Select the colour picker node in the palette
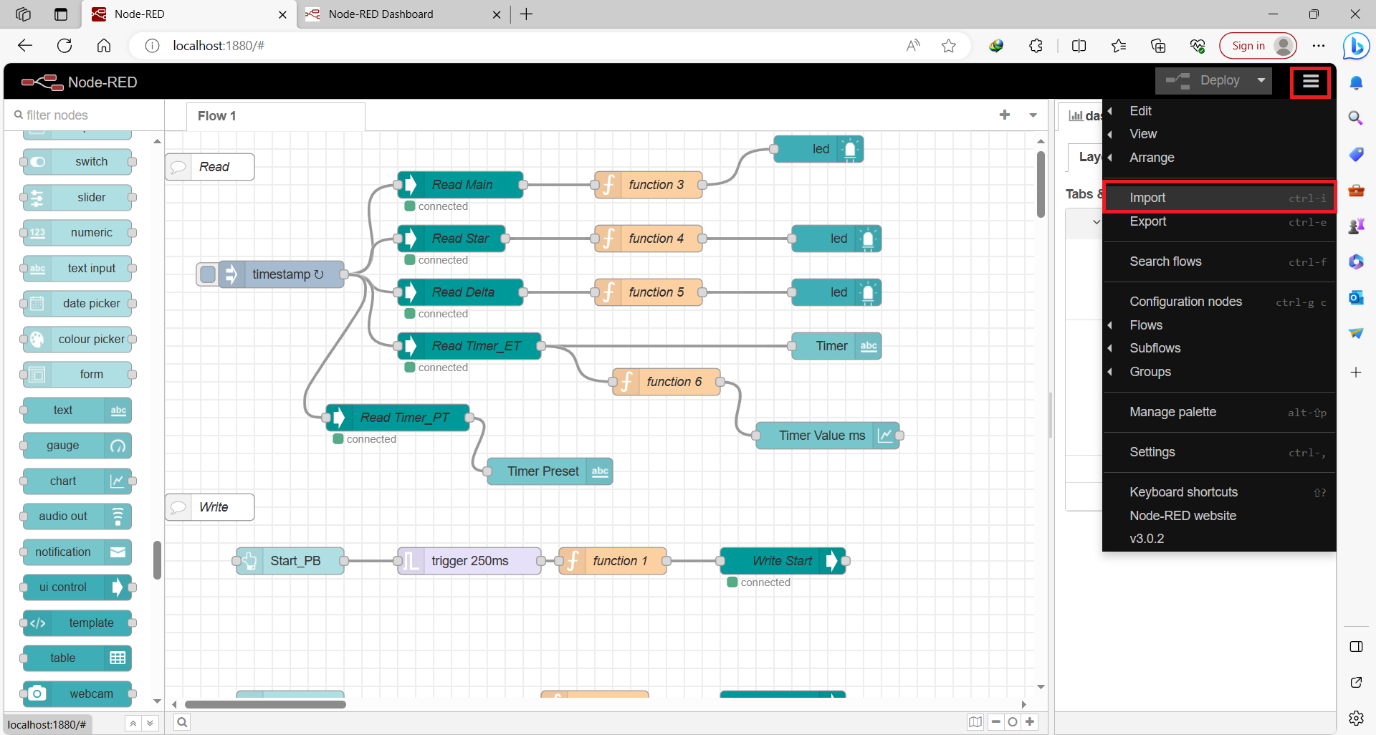This screenshot has width=1376, height=735. [x=76, y=339]
